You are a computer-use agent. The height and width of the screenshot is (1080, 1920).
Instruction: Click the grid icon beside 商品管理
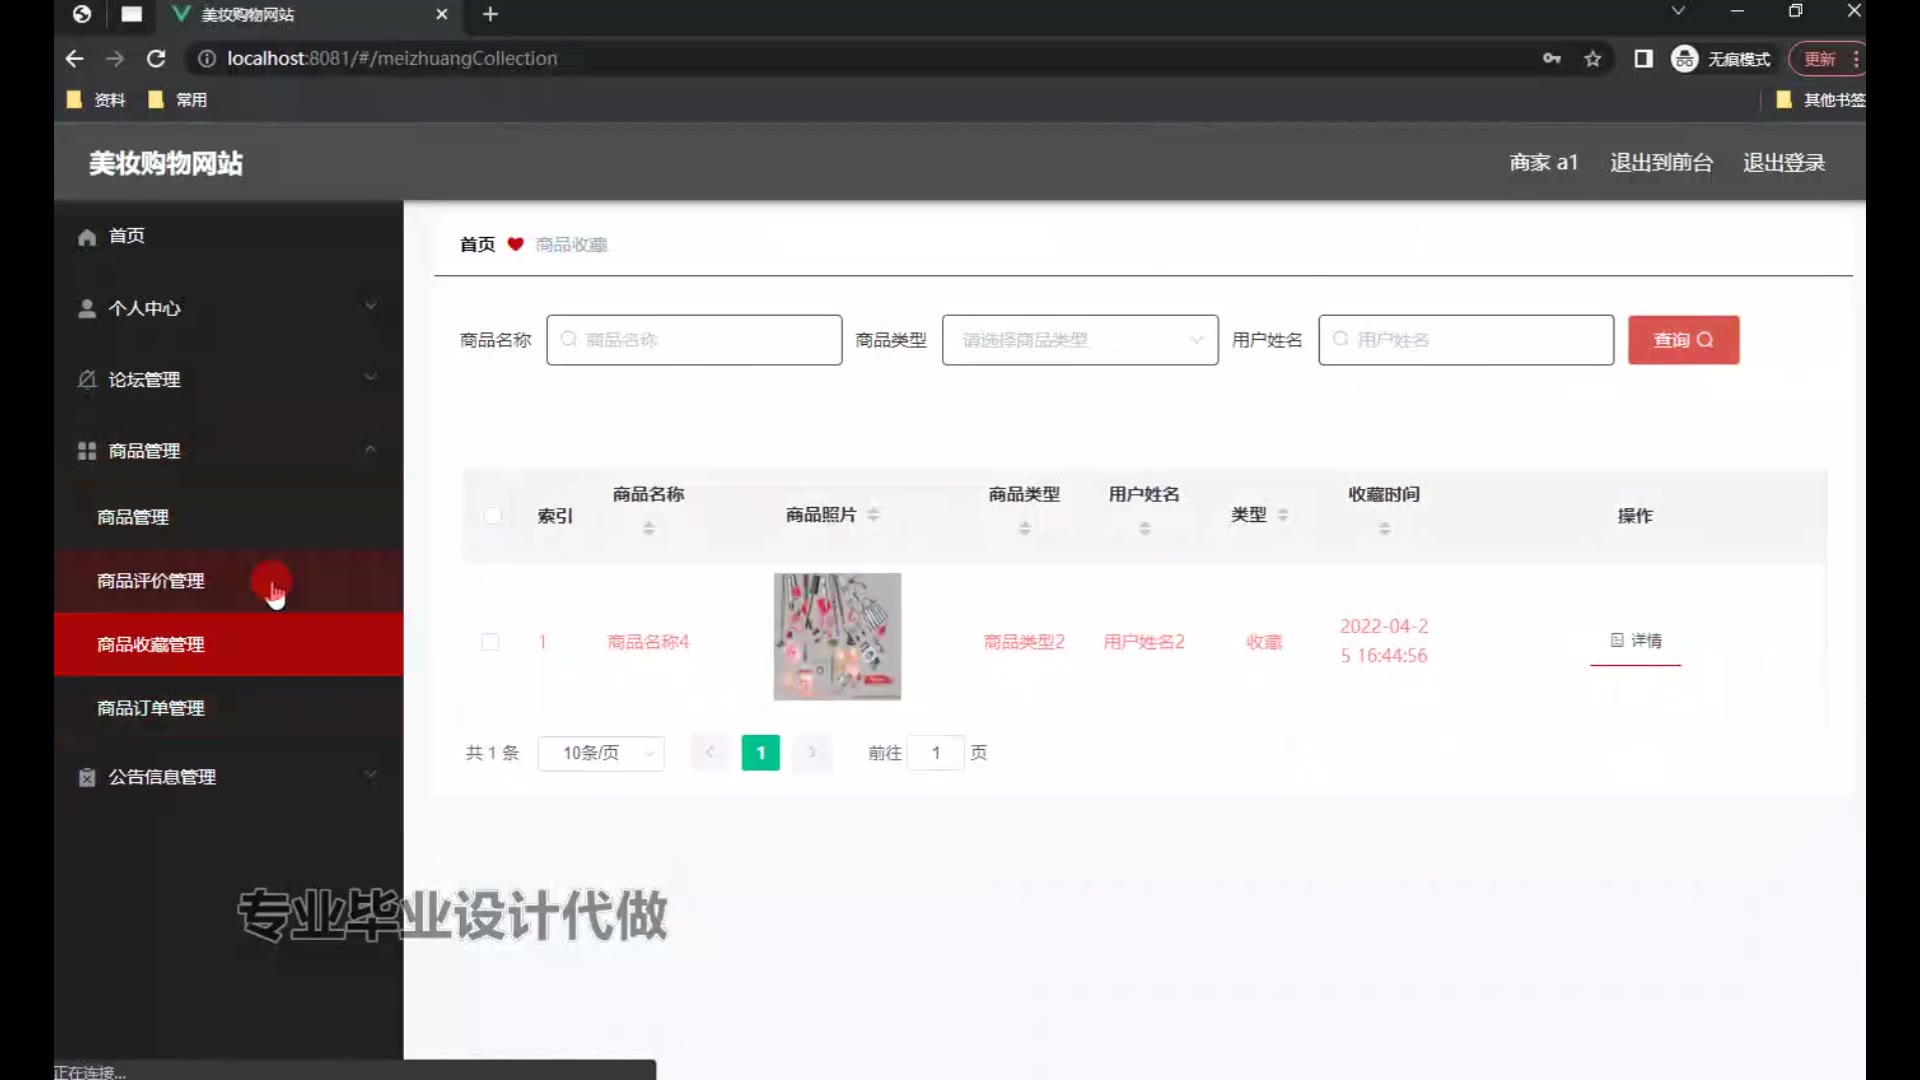(87, 451)
